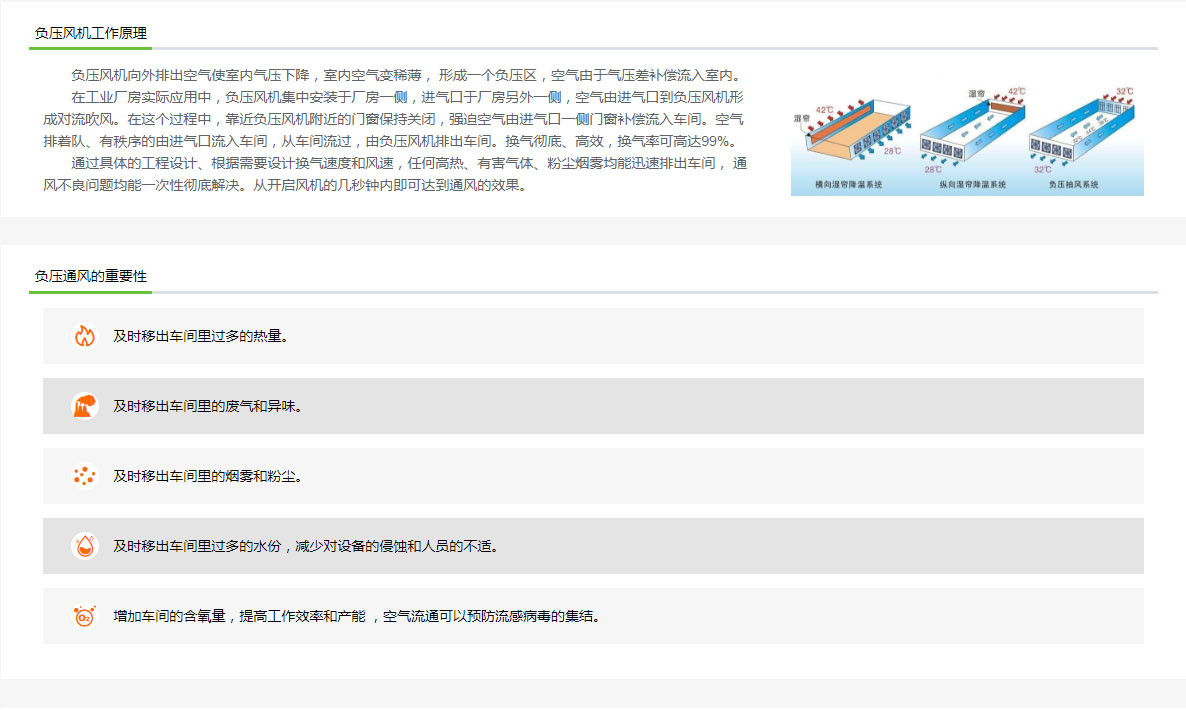Viewport: 1186px width, 710px height.
Task: Click the flame icon for excess heat
Action: click(x=84, y=336)
